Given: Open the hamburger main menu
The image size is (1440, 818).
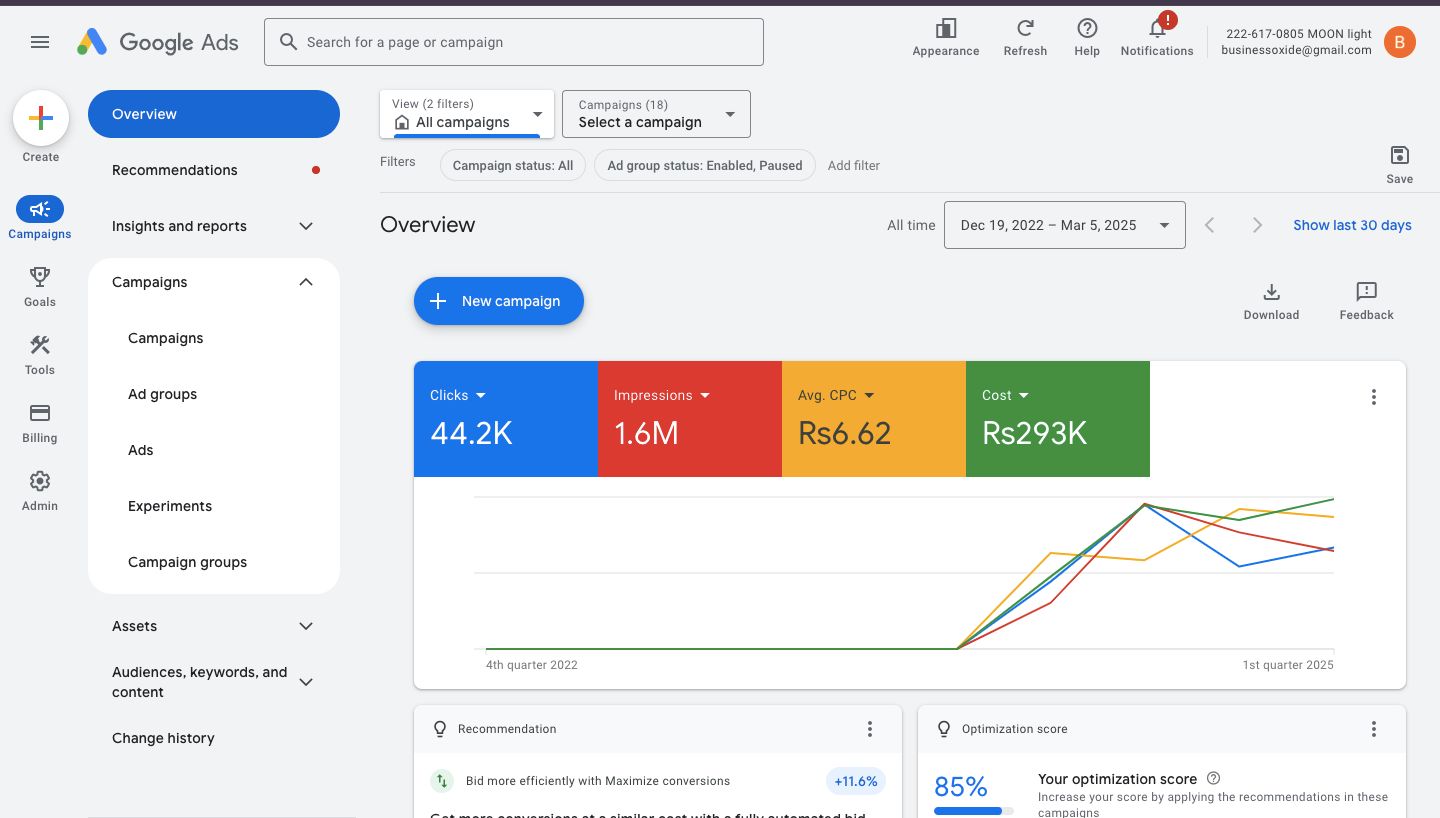Looking at the screenshot, I should click(x=40, y=42).
